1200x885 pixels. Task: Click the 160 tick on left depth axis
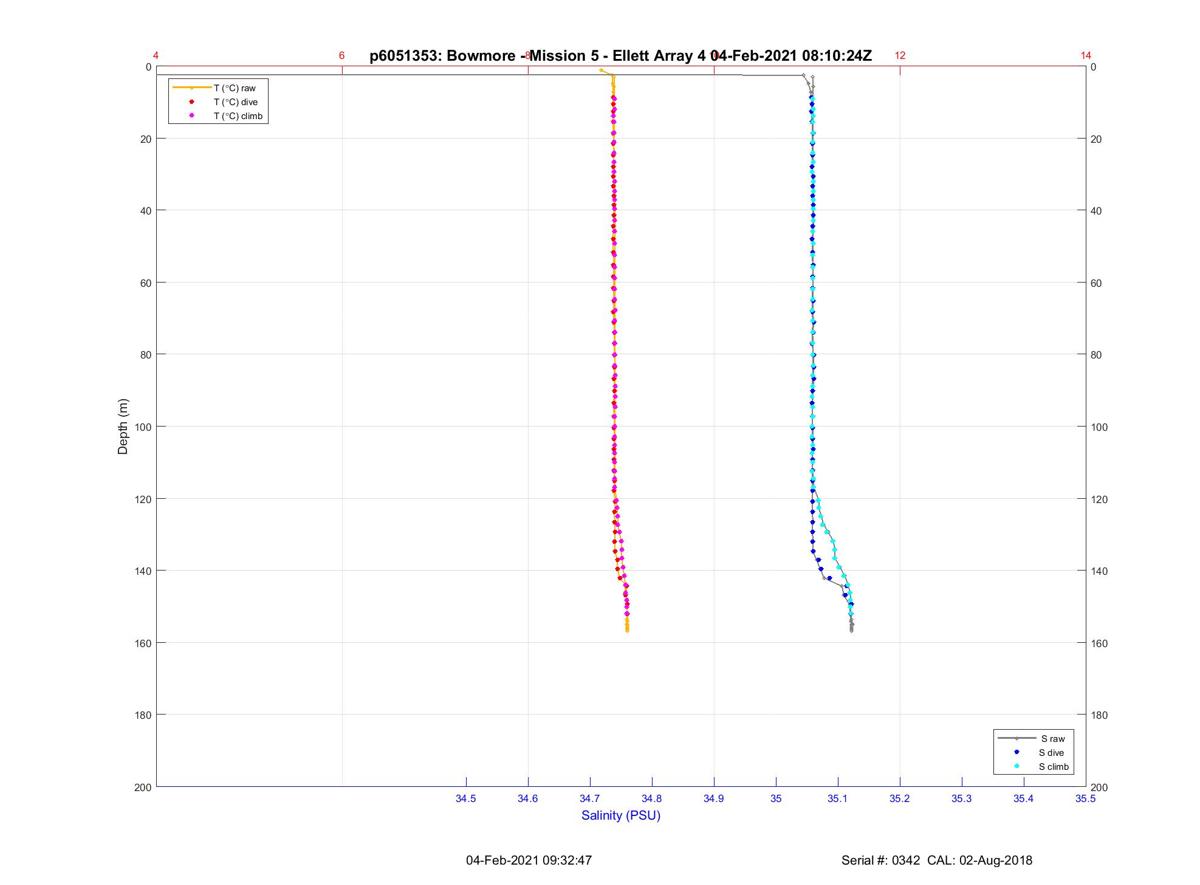click(x=142, y=643)
